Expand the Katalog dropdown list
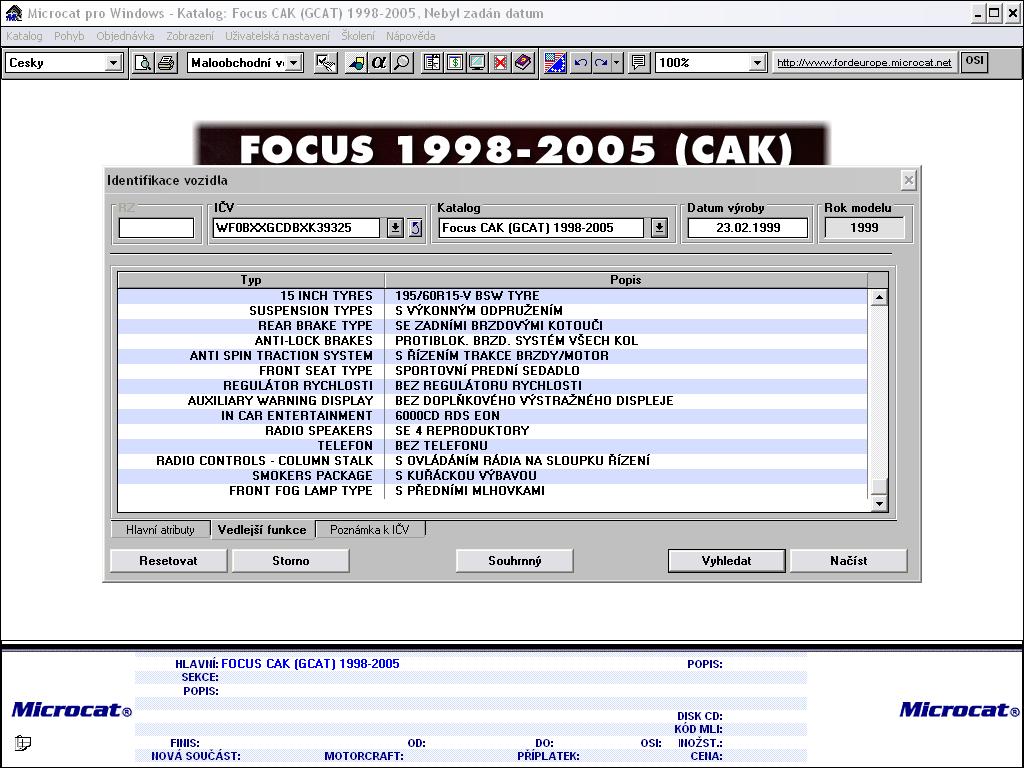Viewport: 1024px width, 768px height. (x=659, y=228)
